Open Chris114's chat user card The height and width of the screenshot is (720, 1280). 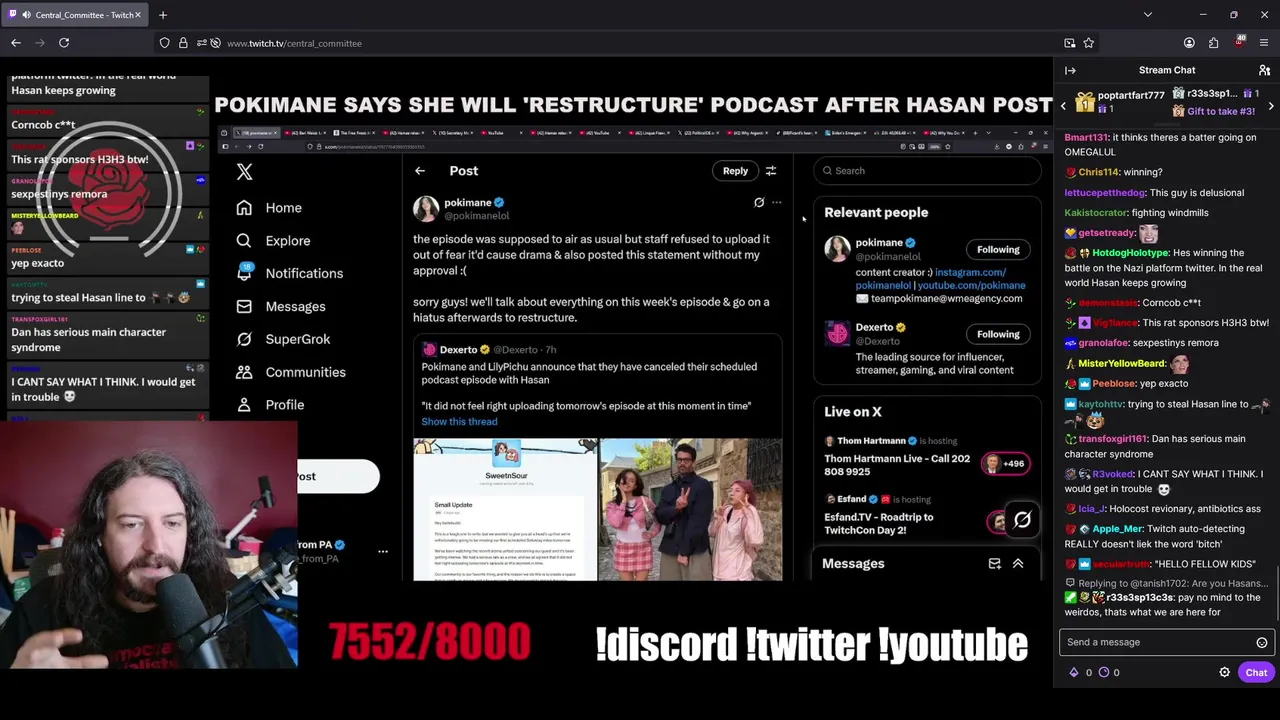pos(1100,172)
